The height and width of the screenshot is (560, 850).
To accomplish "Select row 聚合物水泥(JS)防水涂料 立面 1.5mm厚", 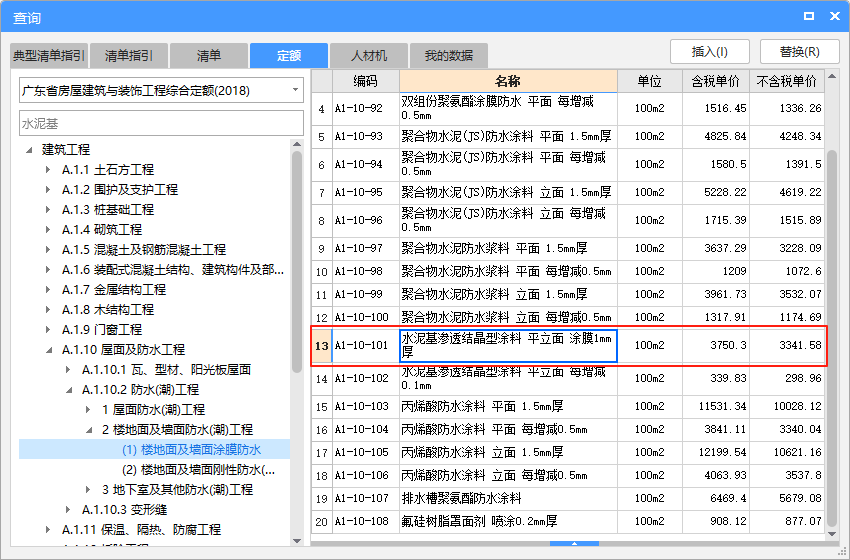I will [x=568, y=192].
